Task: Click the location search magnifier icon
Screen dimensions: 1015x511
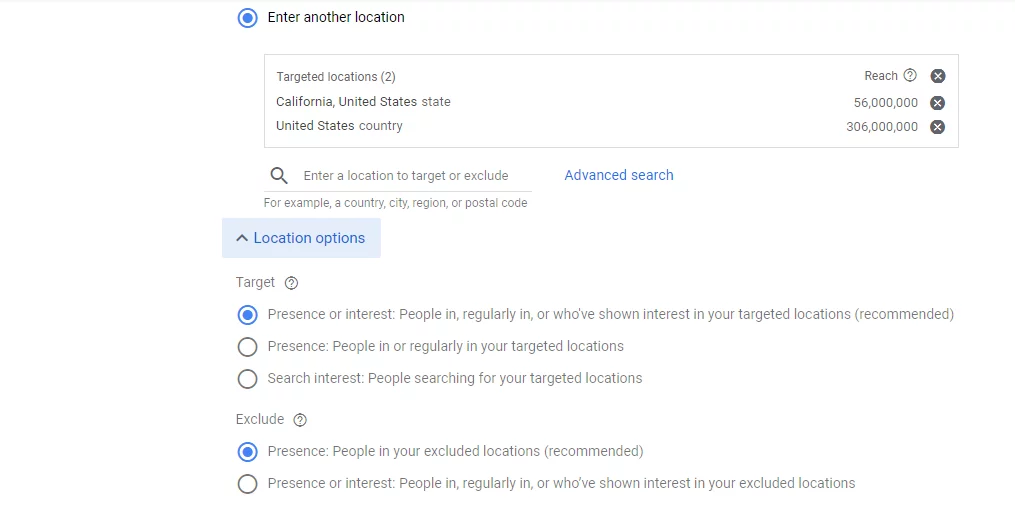Action: (279, 176)
